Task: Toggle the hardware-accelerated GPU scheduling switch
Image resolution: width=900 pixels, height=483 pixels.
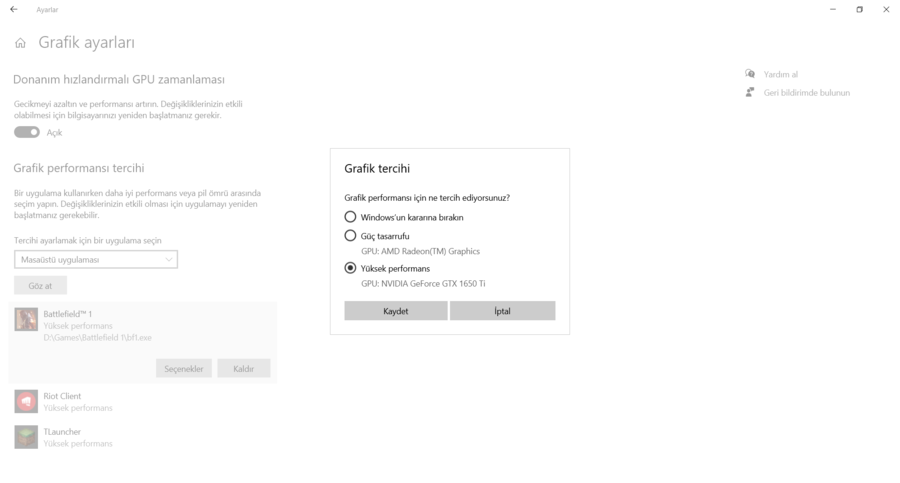Action: [27, 132]
